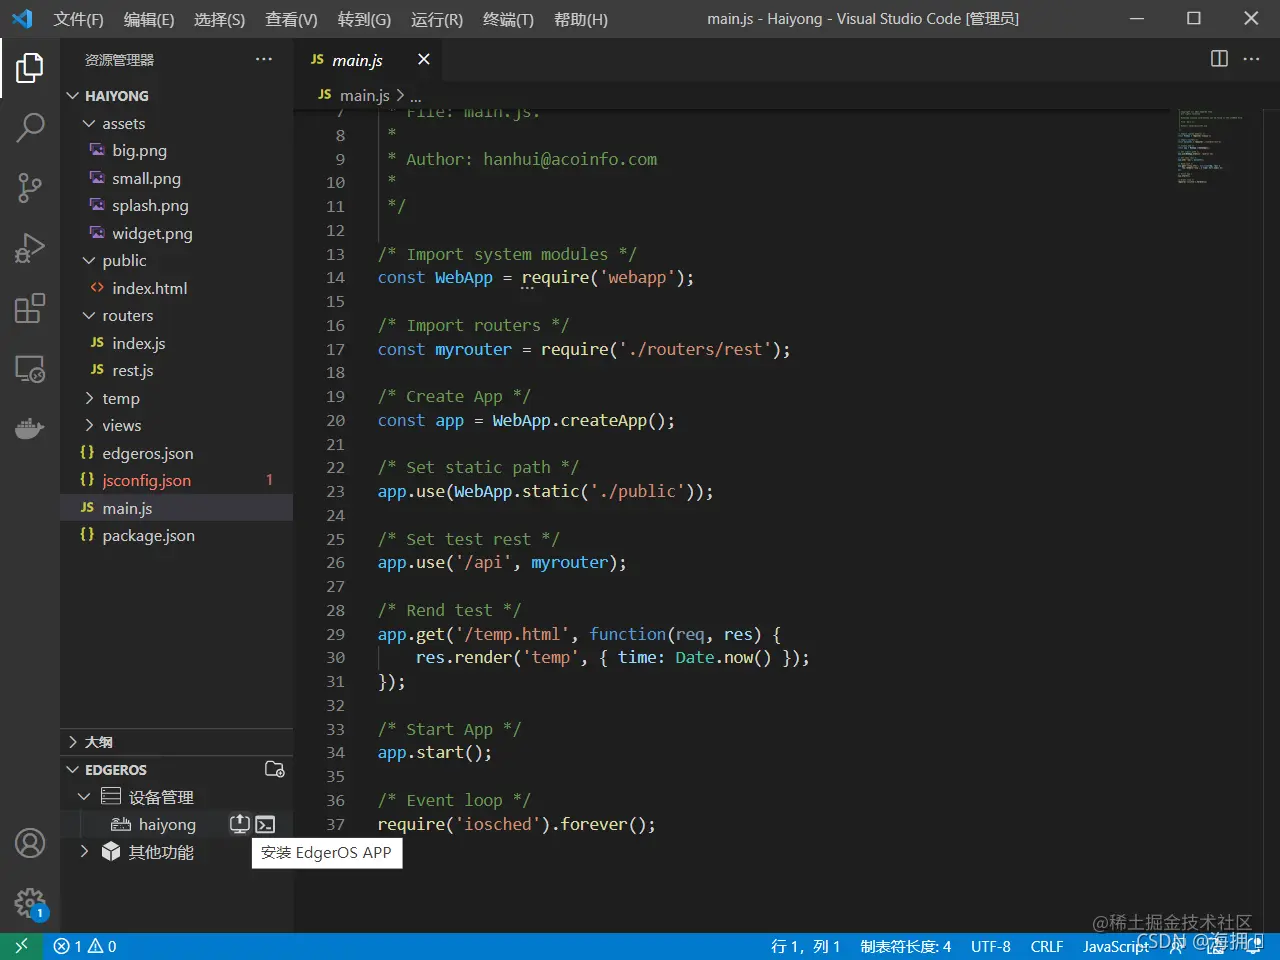Screen dimensions: 1280x960
Task: Expand the temp folder
Action: pos(176,398)
